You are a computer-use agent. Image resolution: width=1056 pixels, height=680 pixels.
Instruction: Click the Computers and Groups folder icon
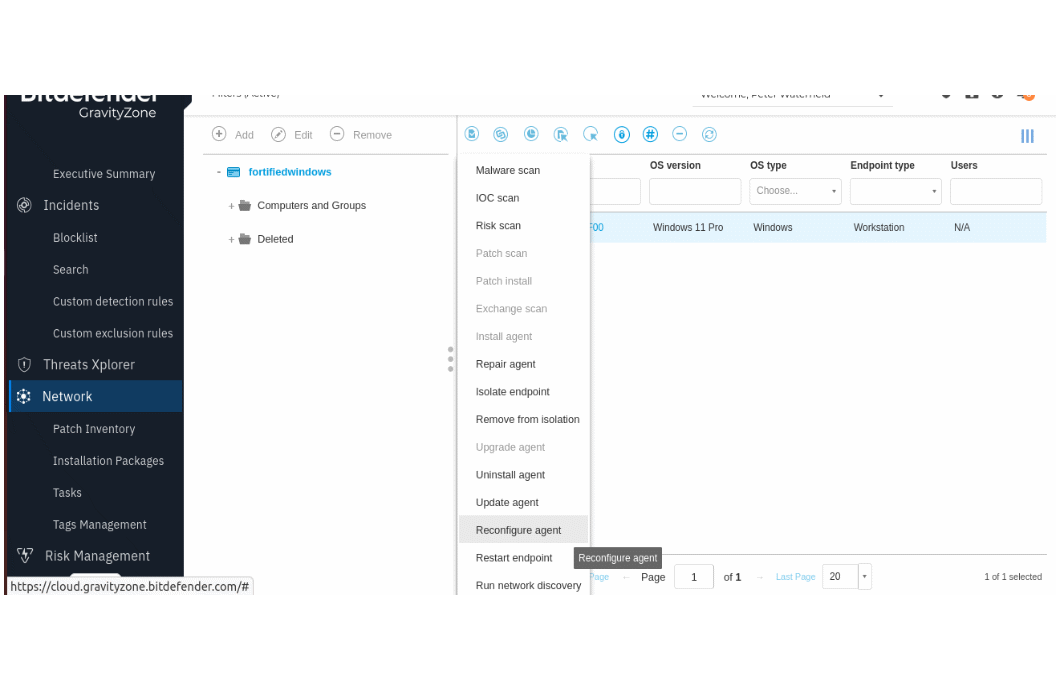pos(244,205)
